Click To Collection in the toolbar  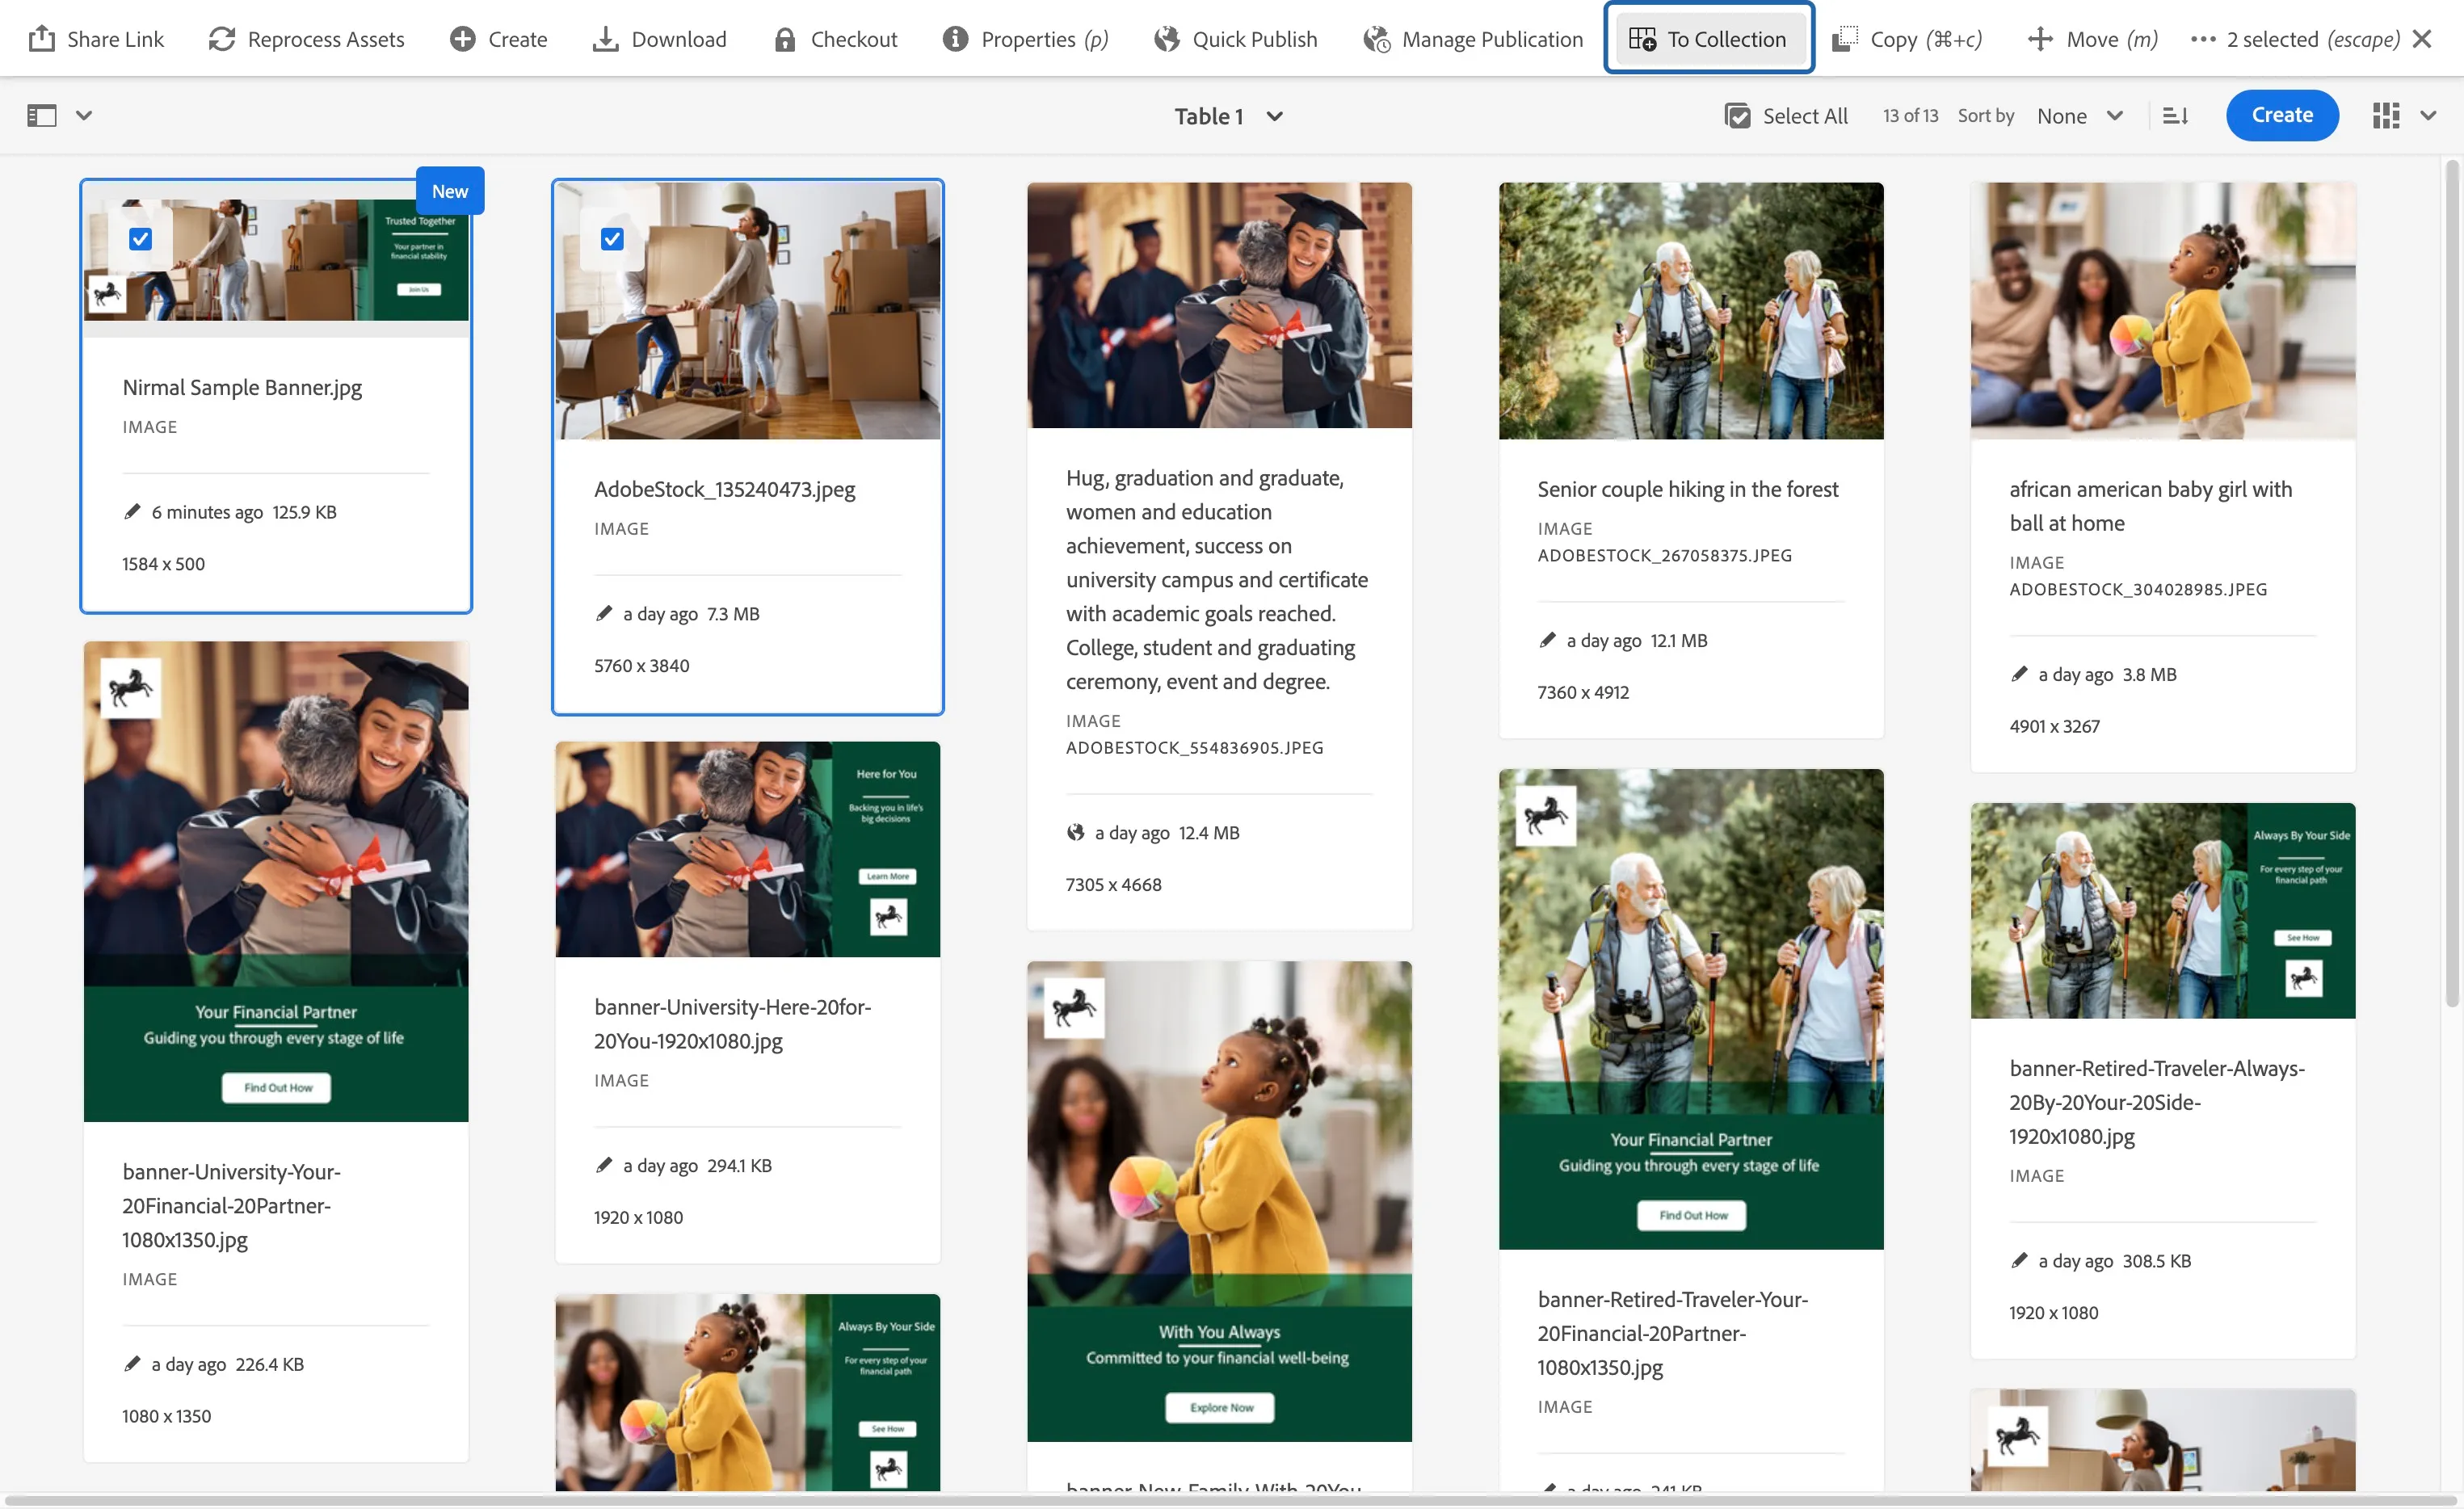pyautogui.click(x=1708, y=39)
